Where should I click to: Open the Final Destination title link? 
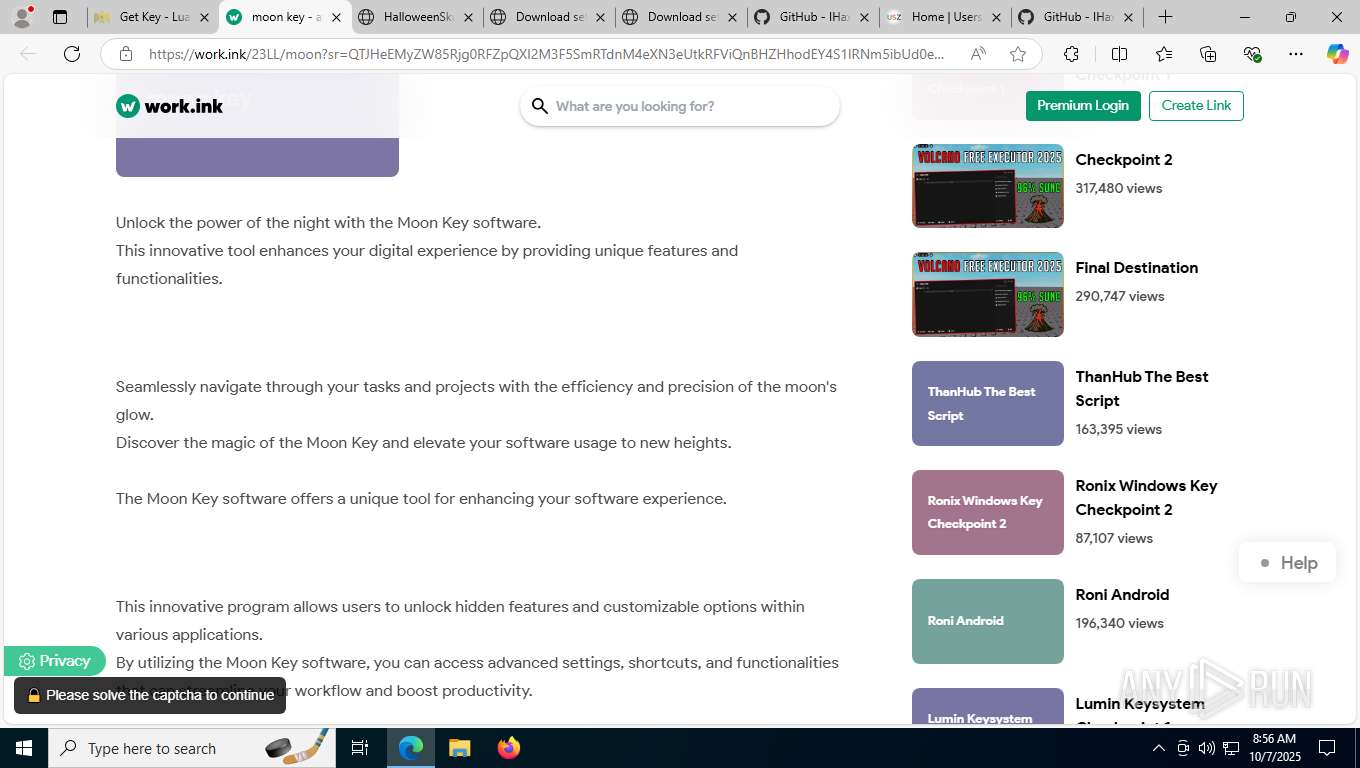[1137, 268]
